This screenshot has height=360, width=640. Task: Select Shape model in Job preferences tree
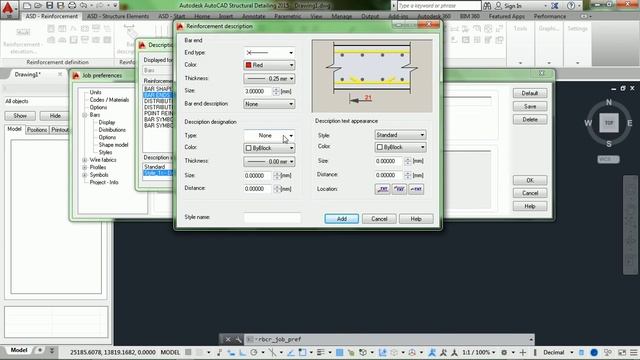coord(113,145)
